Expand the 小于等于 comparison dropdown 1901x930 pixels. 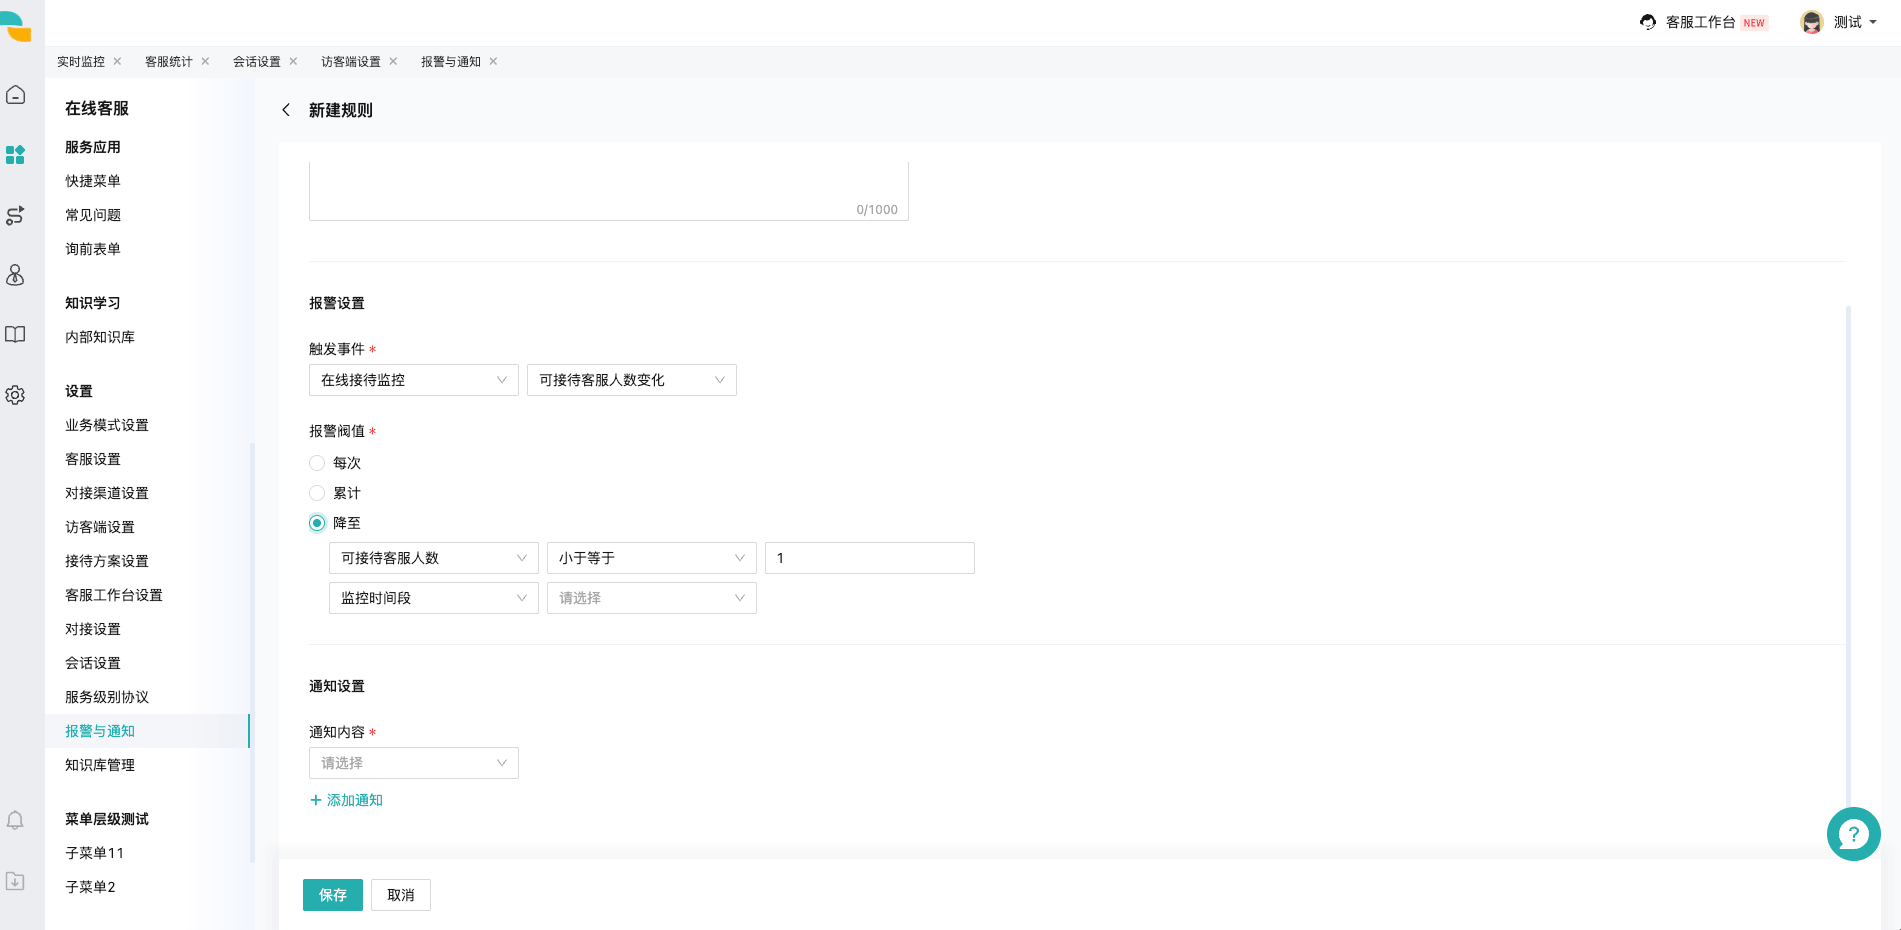652,558
